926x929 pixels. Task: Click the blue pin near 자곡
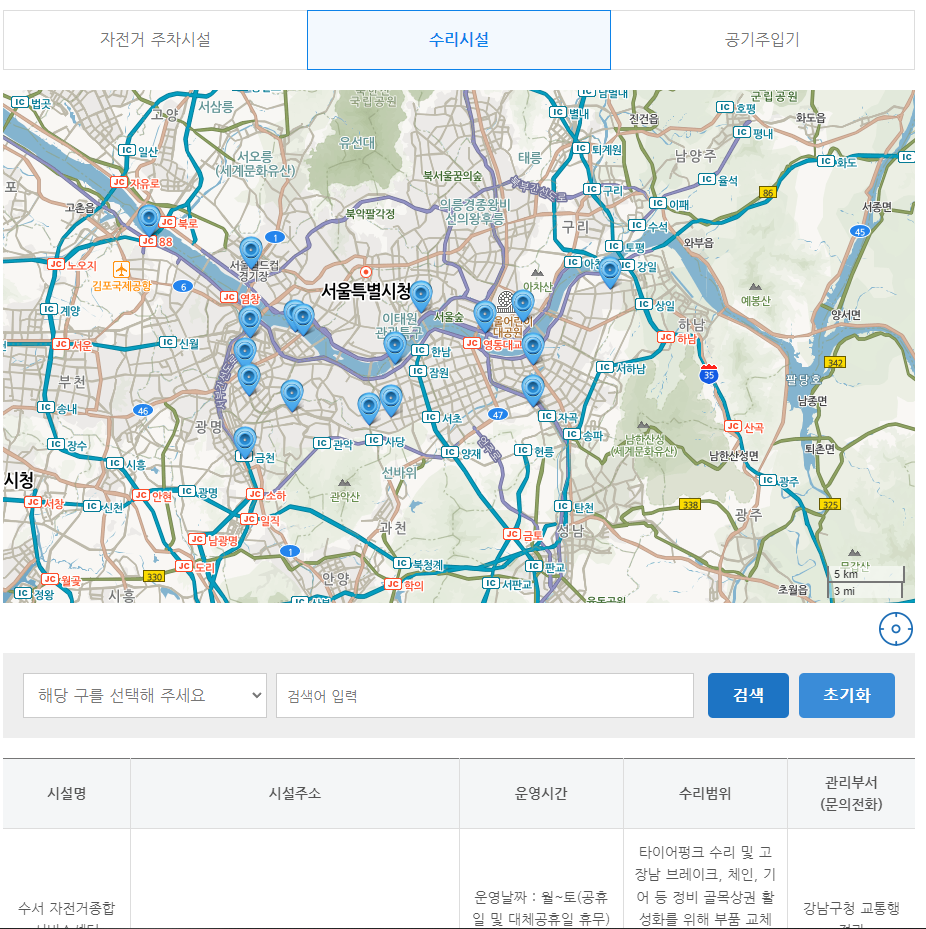click(533, 386)
